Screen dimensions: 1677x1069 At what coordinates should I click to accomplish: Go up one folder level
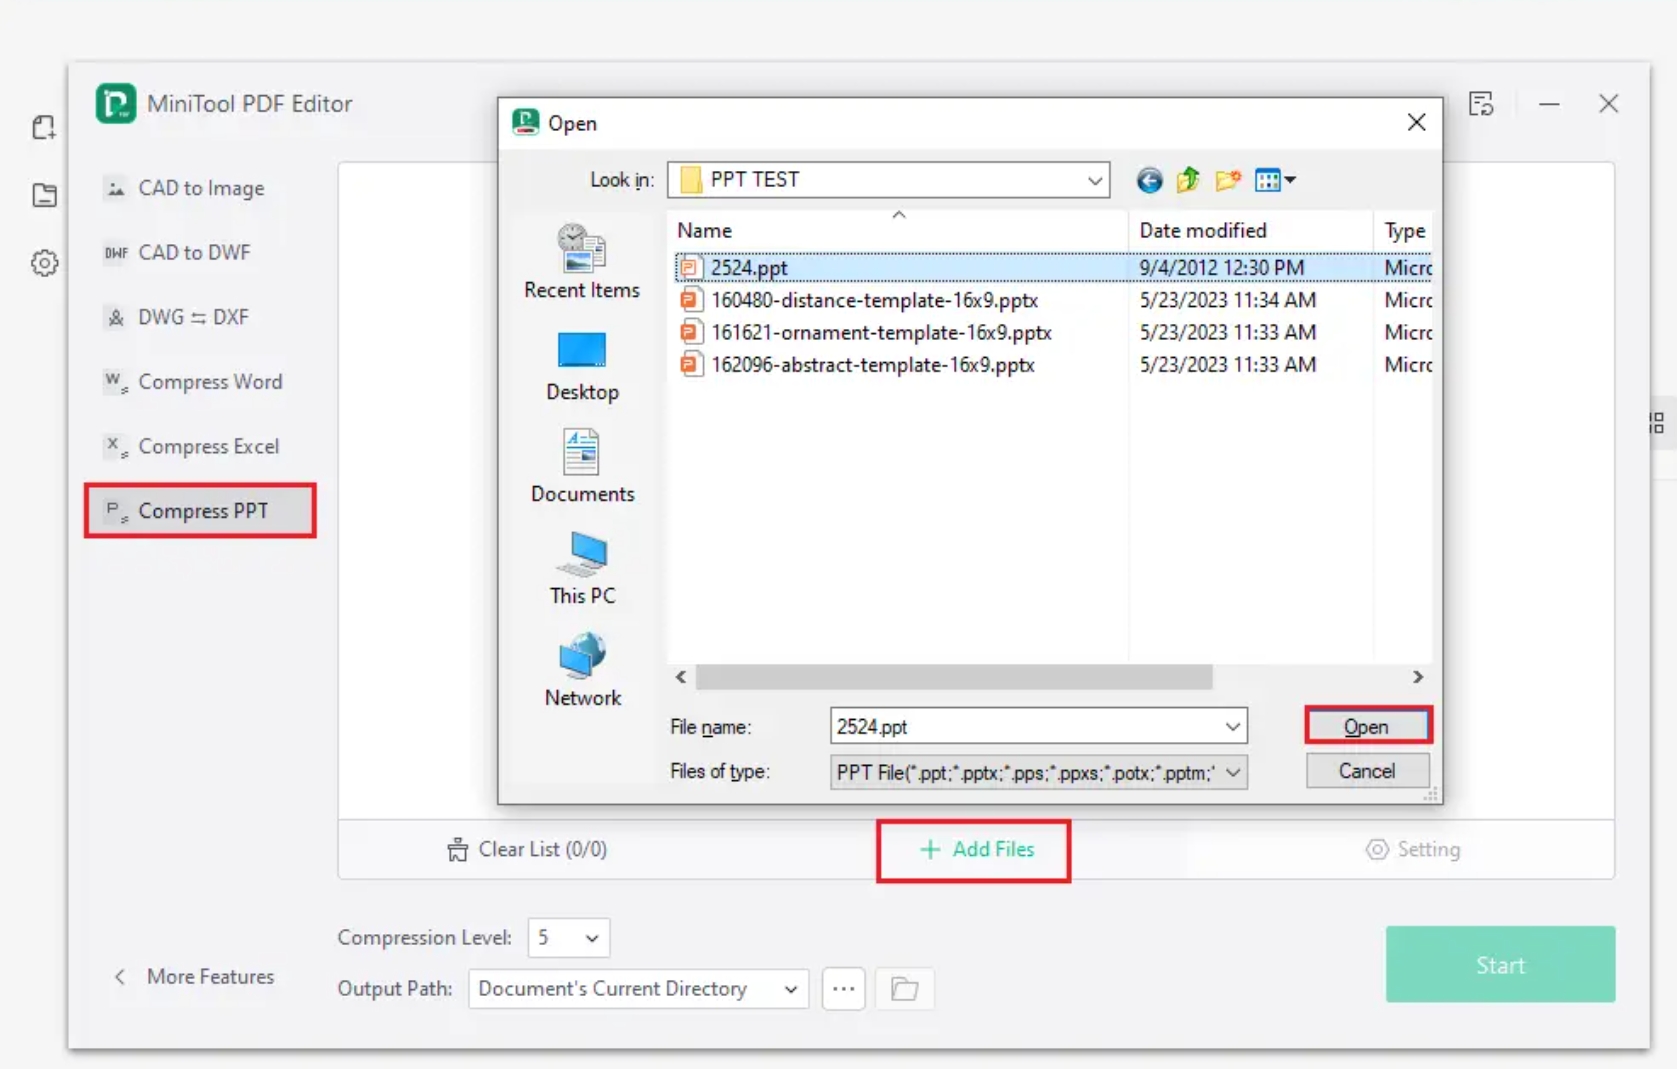point(1188,180)
